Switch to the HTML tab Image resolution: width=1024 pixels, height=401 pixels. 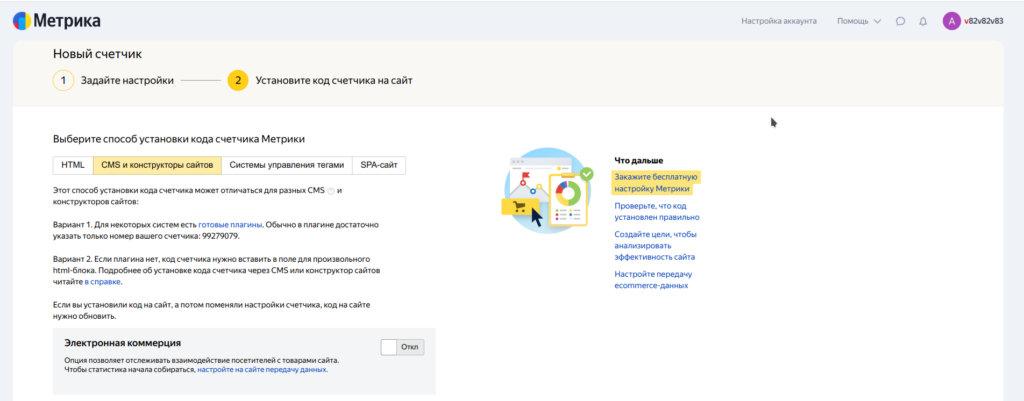click(x=73, y=165)
